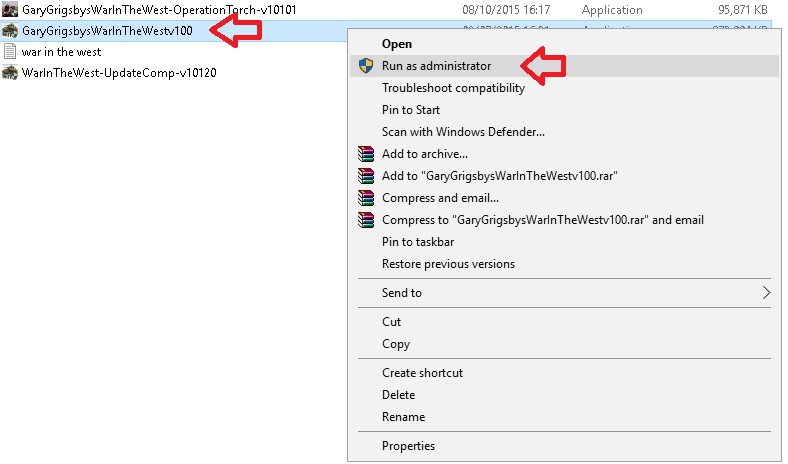
Task: Expand the Send to submenu arrow
Action: [766, 293]
